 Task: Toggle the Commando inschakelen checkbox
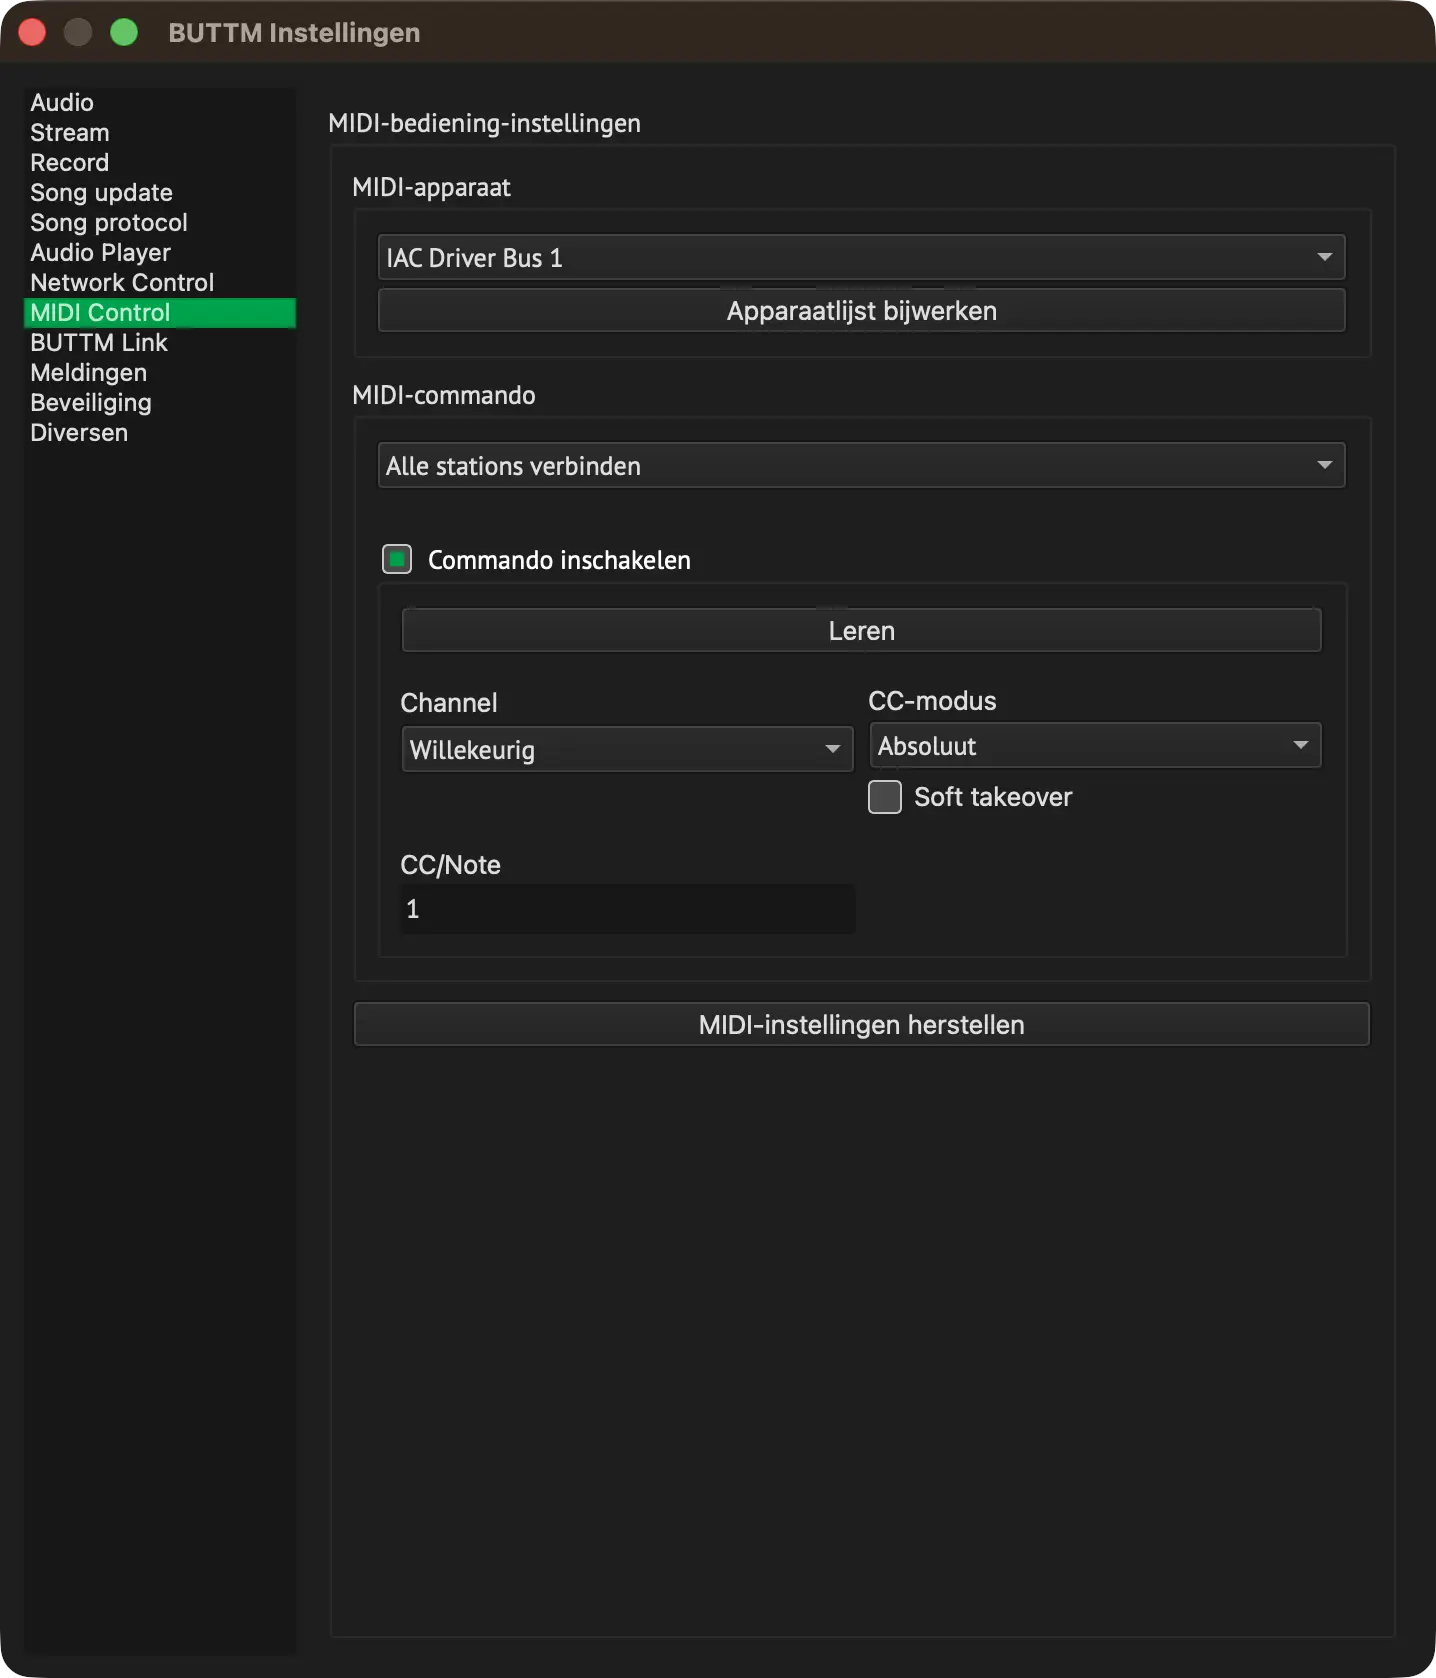click(x=397, y=559)
